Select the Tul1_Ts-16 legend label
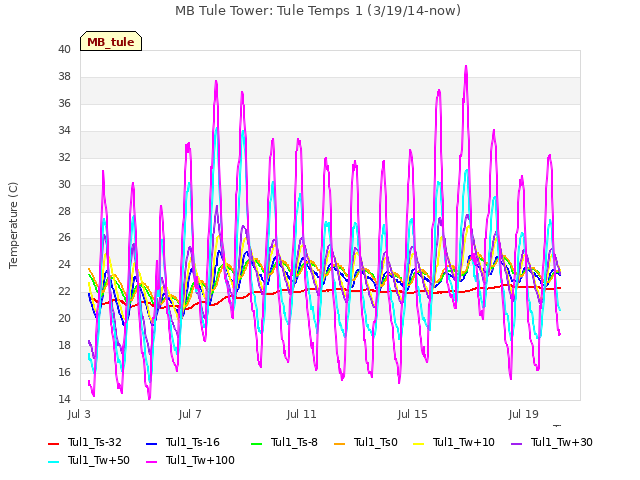 (193, 442)
